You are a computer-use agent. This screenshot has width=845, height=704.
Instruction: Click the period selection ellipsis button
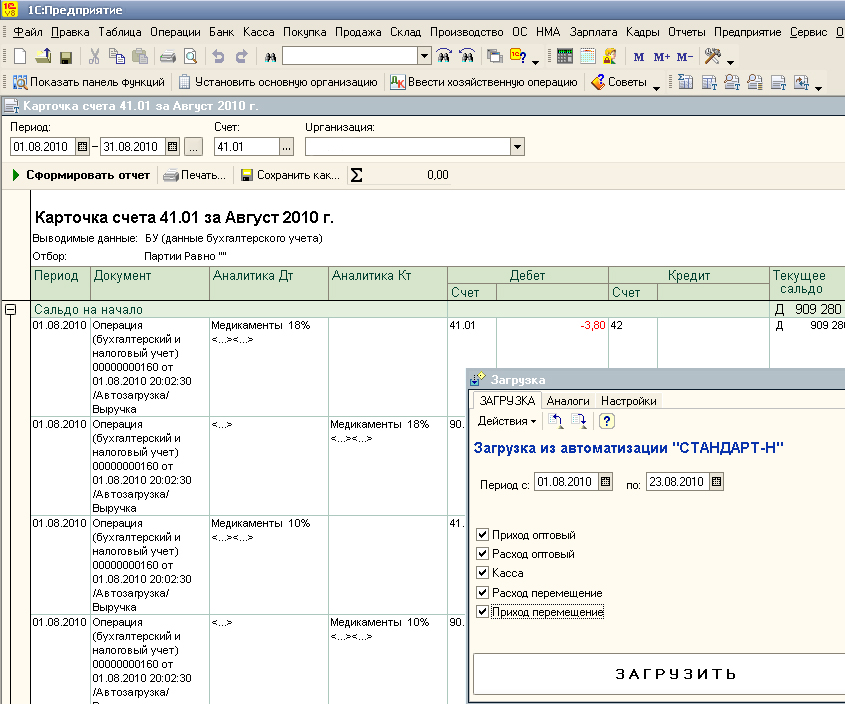tap(193, 147)
